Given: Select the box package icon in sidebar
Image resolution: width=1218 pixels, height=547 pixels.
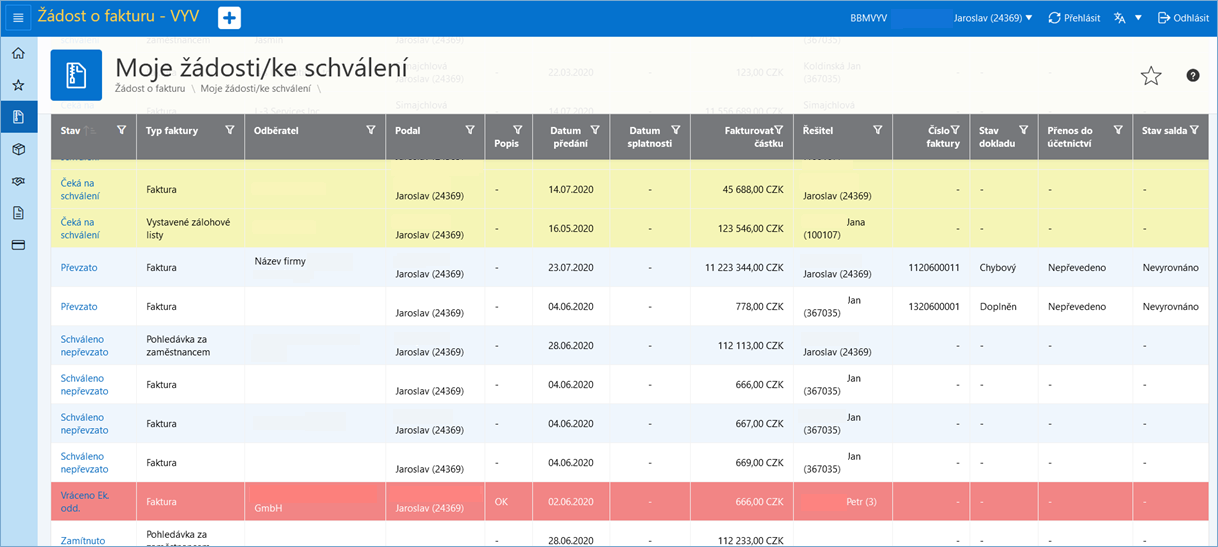Looking at the screenshot, I should point(18,149).
